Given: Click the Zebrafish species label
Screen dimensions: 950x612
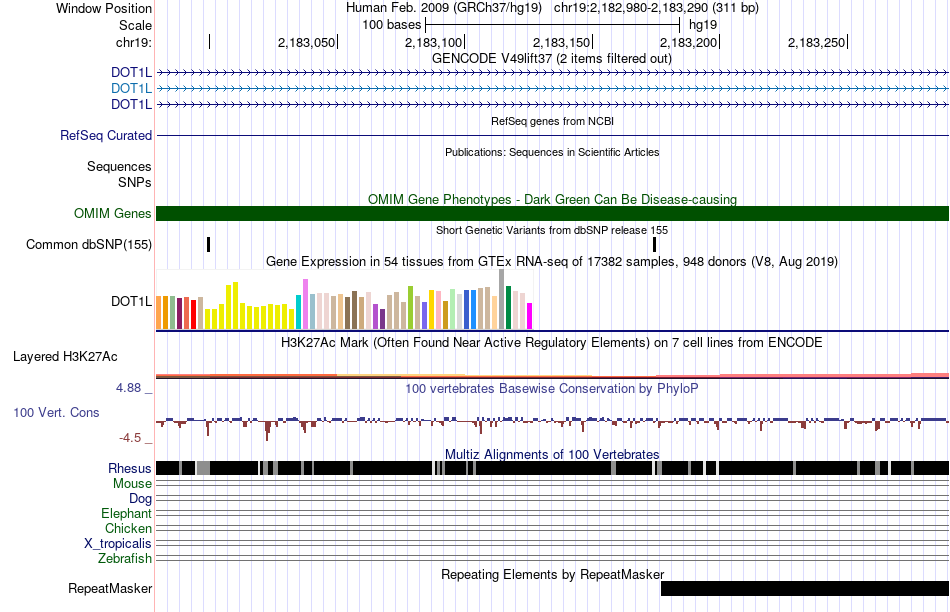Looking at the screenshot, I should (x=125, y=559).
